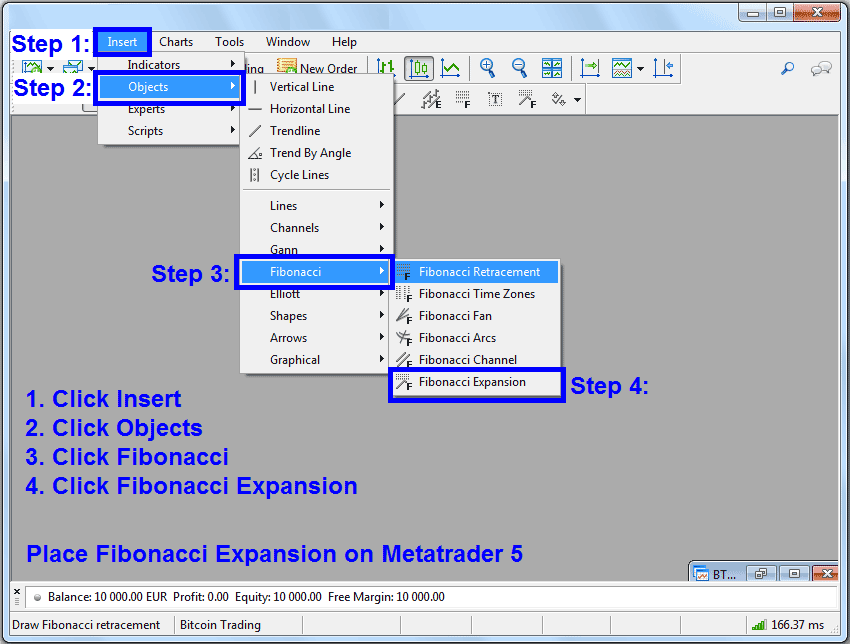Select the Elliott wave toolbar icon
The width and height of the screenshot is (850, 644).
(x=431, y=99)
